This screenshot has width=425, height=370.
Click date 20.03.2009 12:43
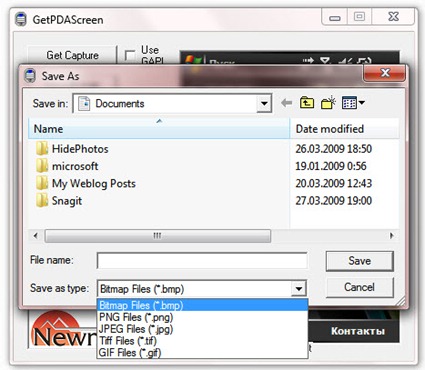[x=333, y=183]
